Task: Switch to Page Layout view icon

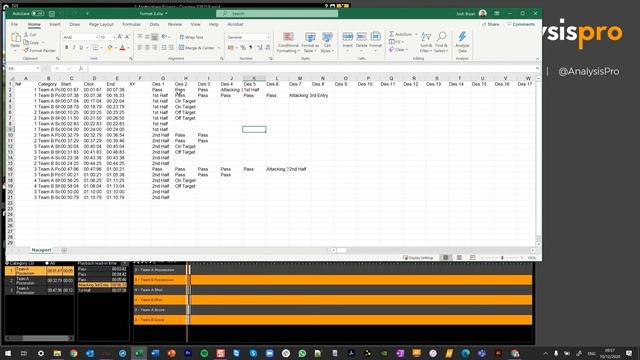Action: [459, 258]
